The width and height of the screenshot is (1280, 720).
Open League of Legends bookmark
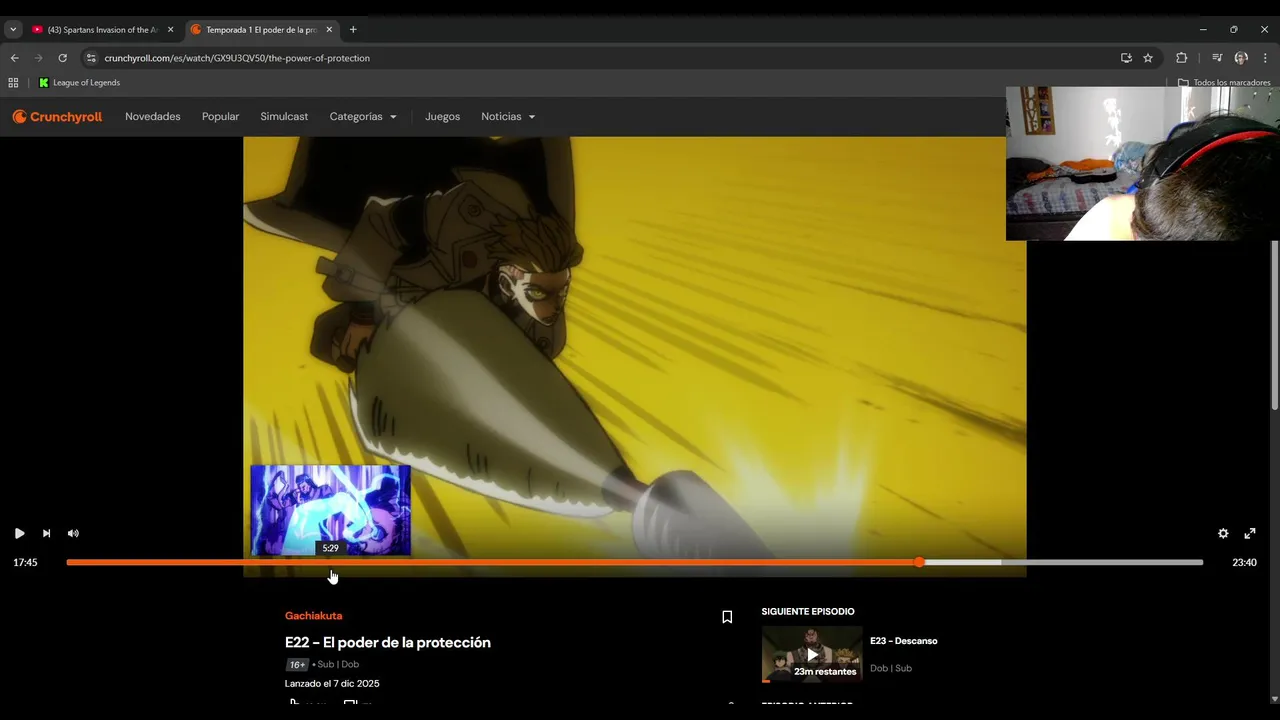[x=79, y=83]
